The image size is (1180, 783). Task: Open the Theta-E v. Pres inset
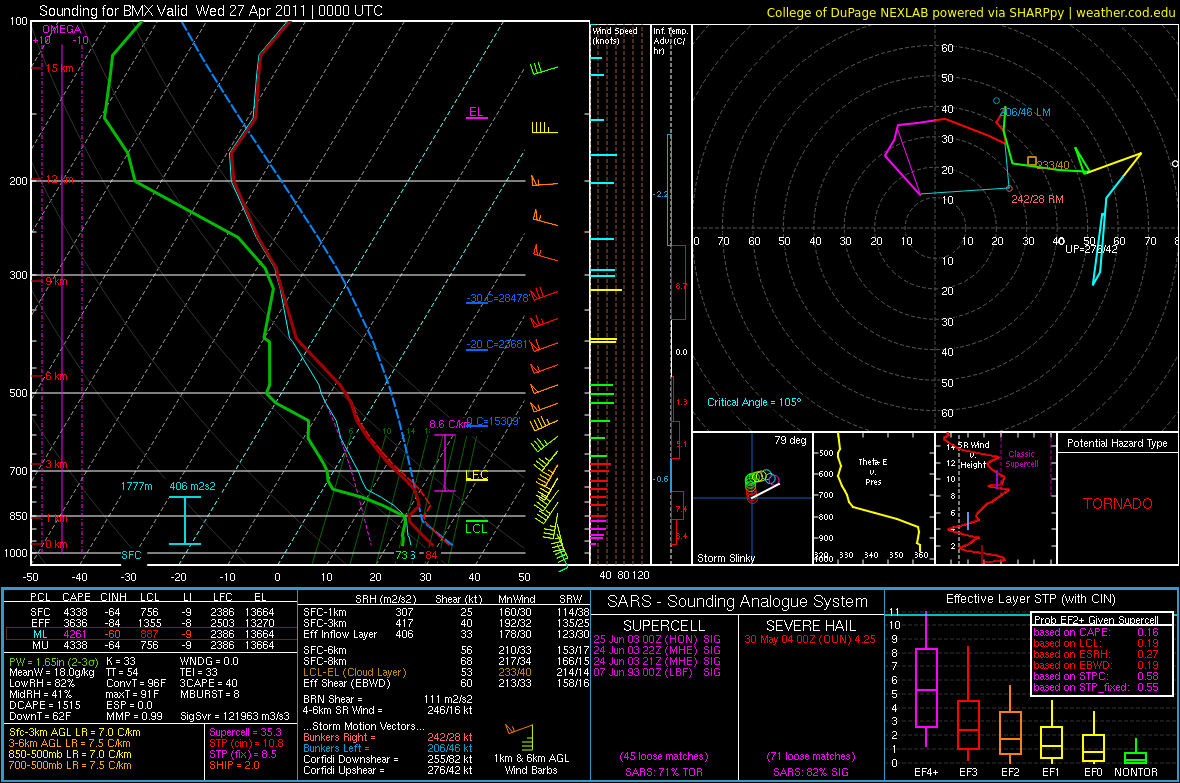pos(874,498)
